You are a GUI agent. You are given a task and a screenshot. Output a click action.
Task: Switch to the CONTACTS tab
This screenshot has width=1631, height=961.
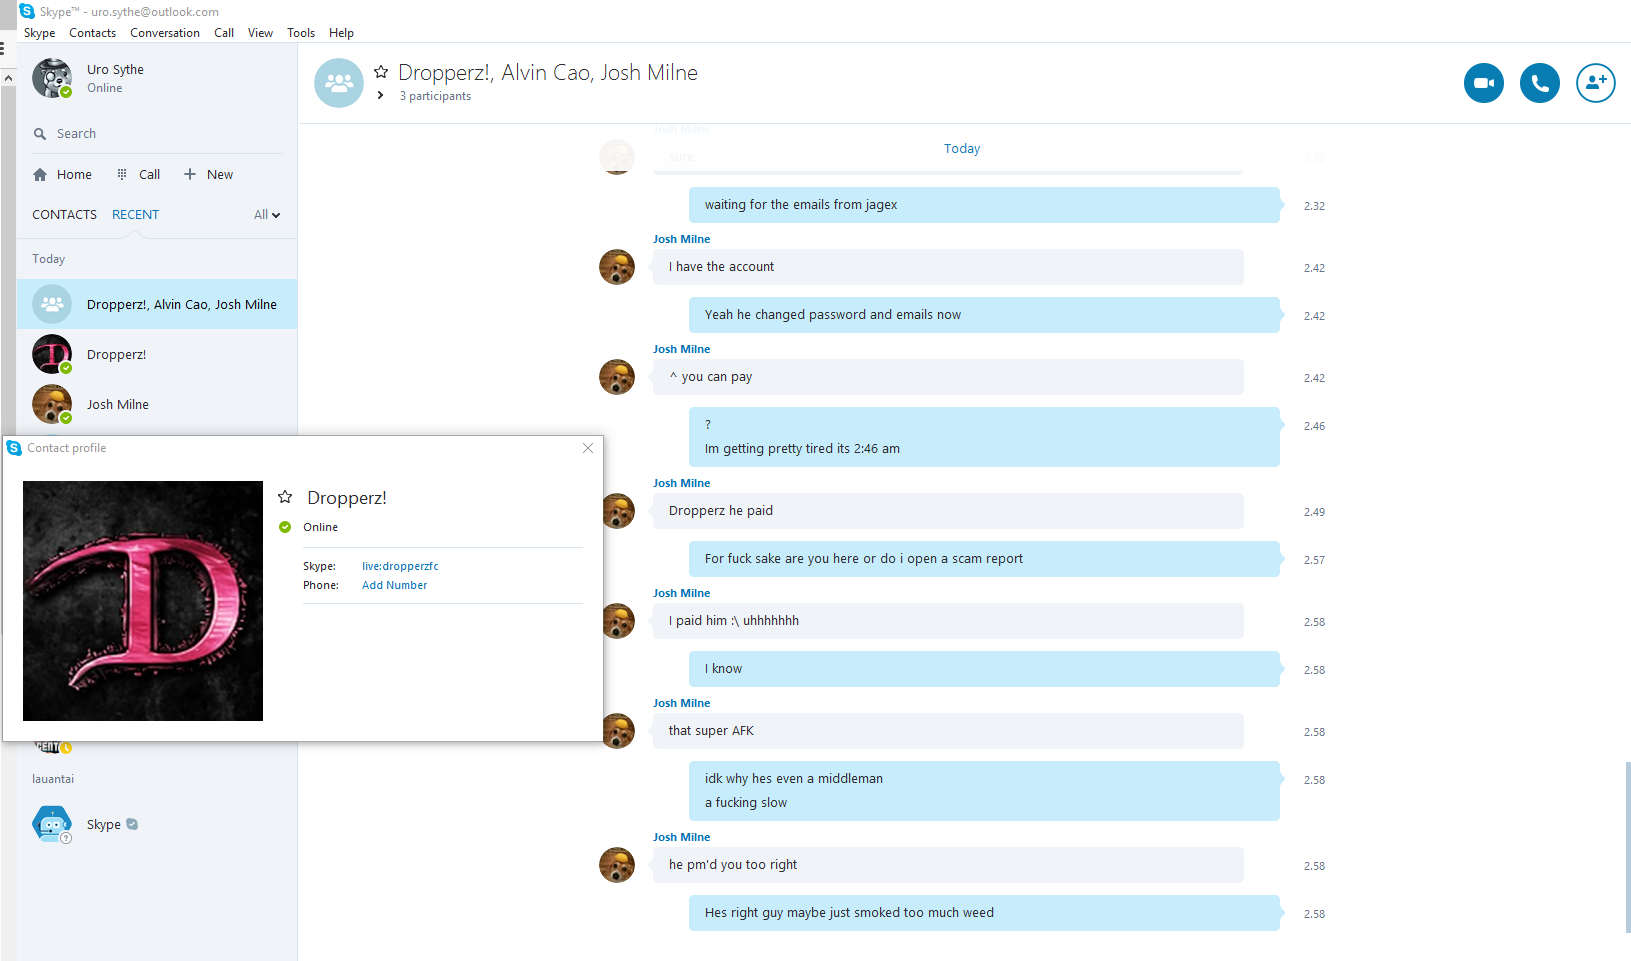pos(64,215)
